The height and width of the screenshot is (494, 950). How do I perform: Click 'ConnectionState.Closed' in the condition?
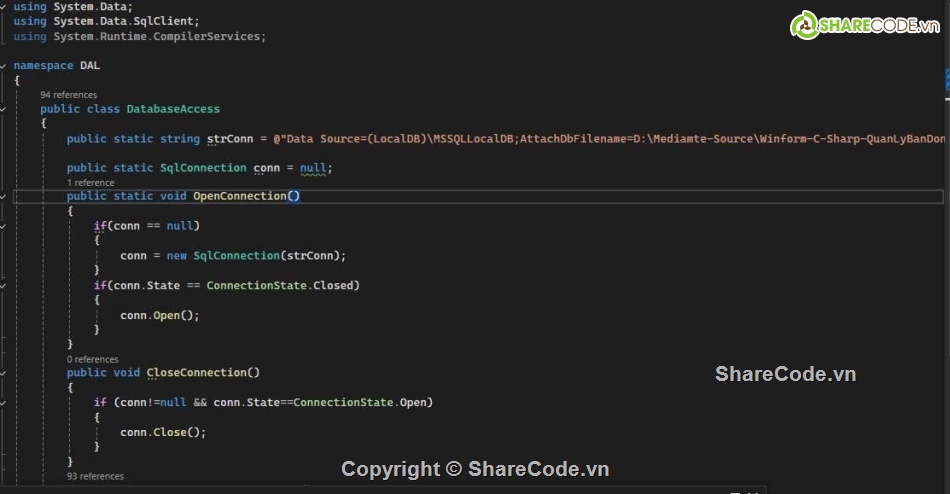tap(280, 285)
